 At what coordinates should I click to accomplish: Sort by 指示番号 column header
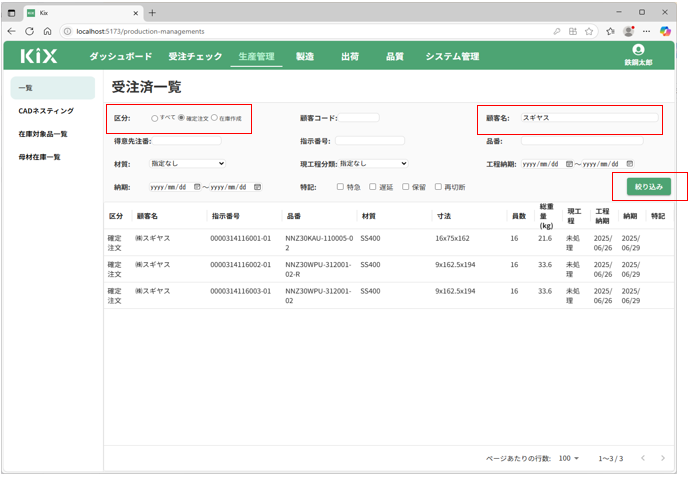[225, 216]
